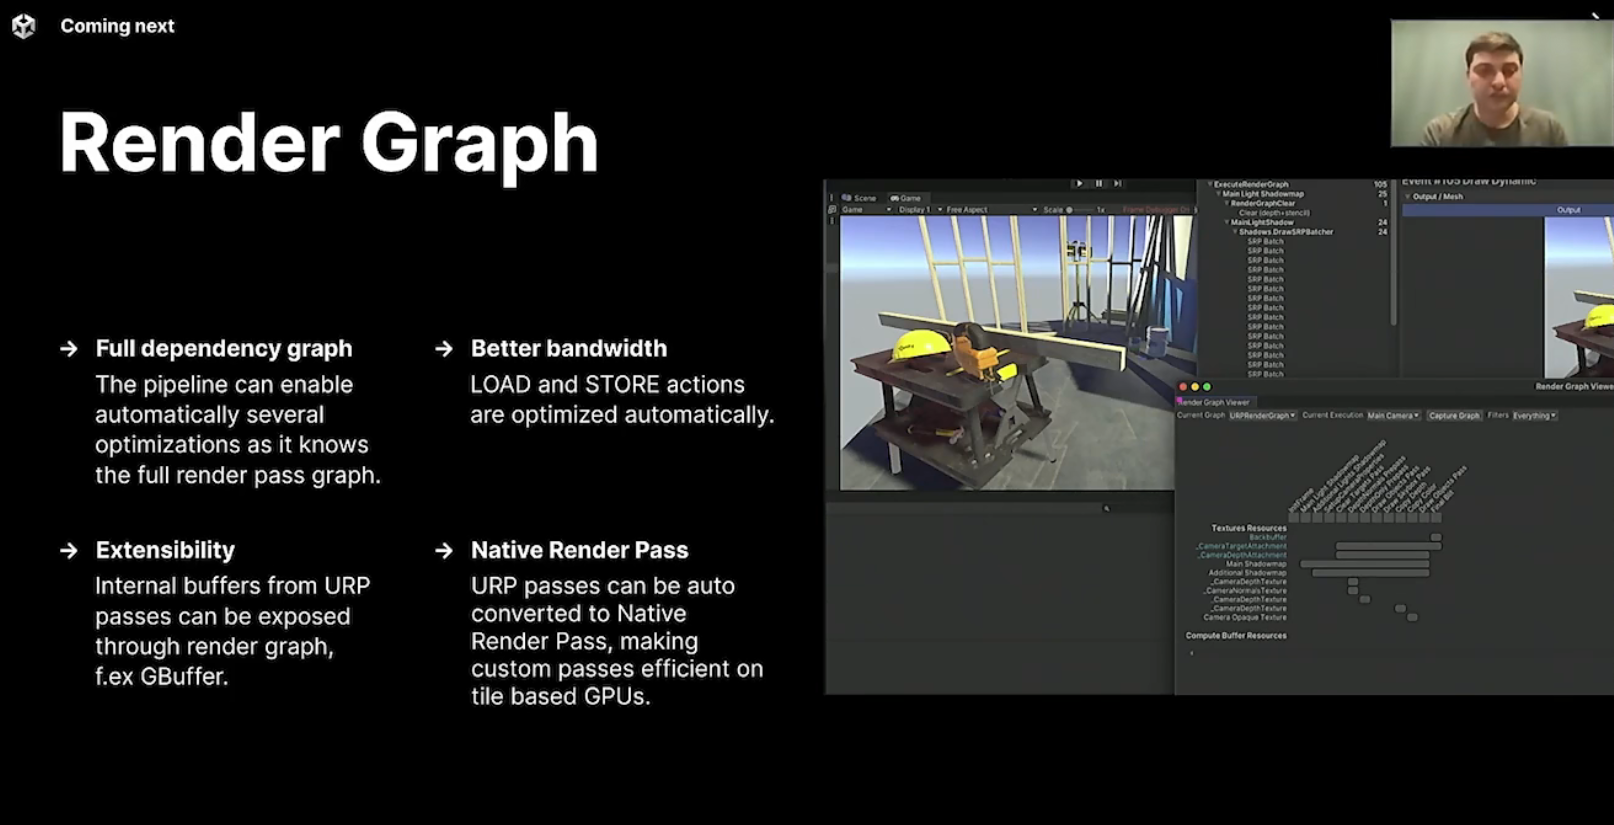This screenshot has height=825, width=1614.
Task: Collapse the MainLightShadow tree node
Action: pos(1227,222)
